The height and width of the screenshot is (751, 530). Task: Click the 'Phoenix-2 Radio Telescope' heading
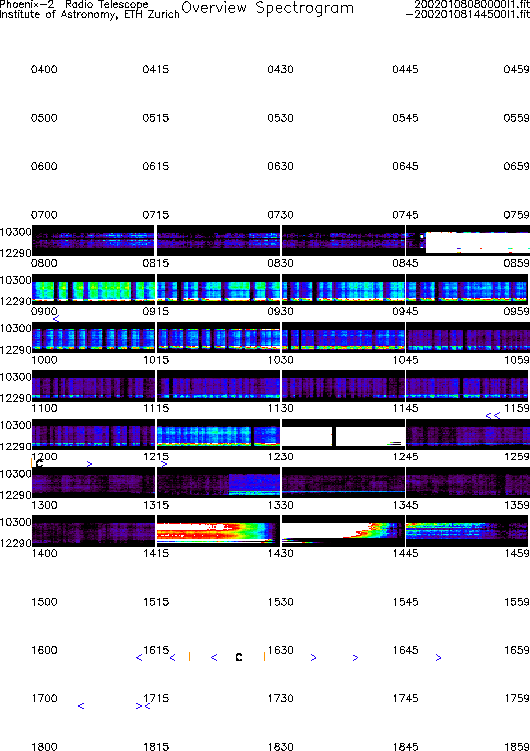(74, 4)
